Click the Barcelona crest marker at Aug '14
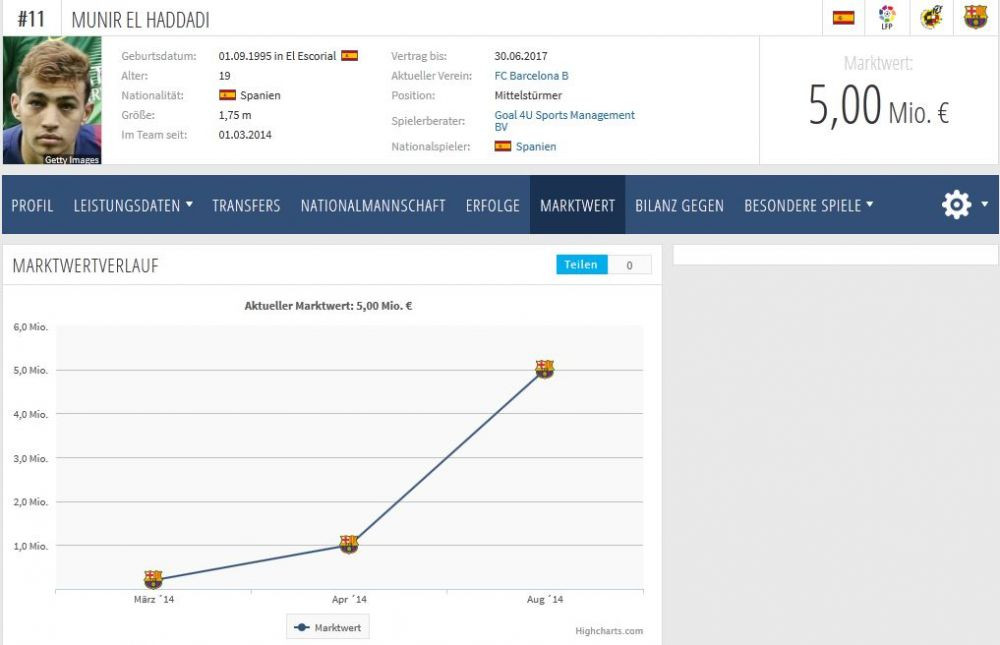This screenshot has height=645, width=1000. pyautogui.click(x=544, y=369)
